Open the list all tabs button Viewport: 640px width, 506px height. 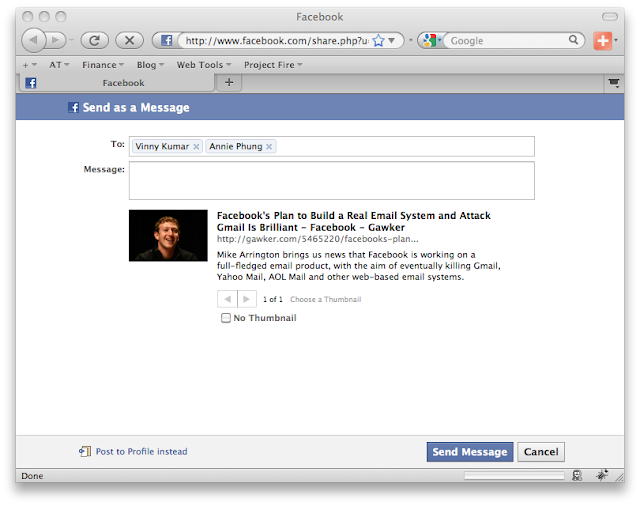tap(613, 83)
